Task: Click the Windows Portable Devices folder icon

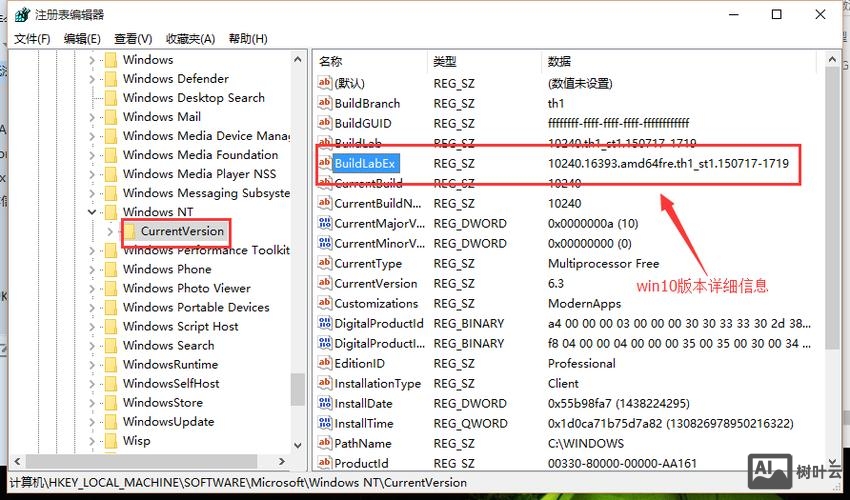Action: pyautogui.click(x=111, y=307)
